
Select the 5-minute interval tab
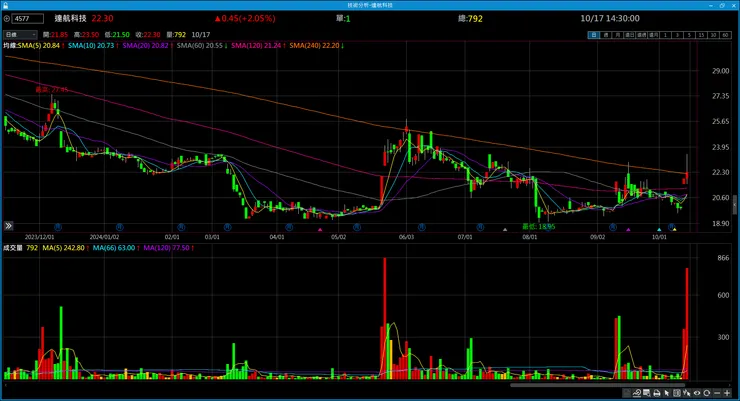pos(690,35)
